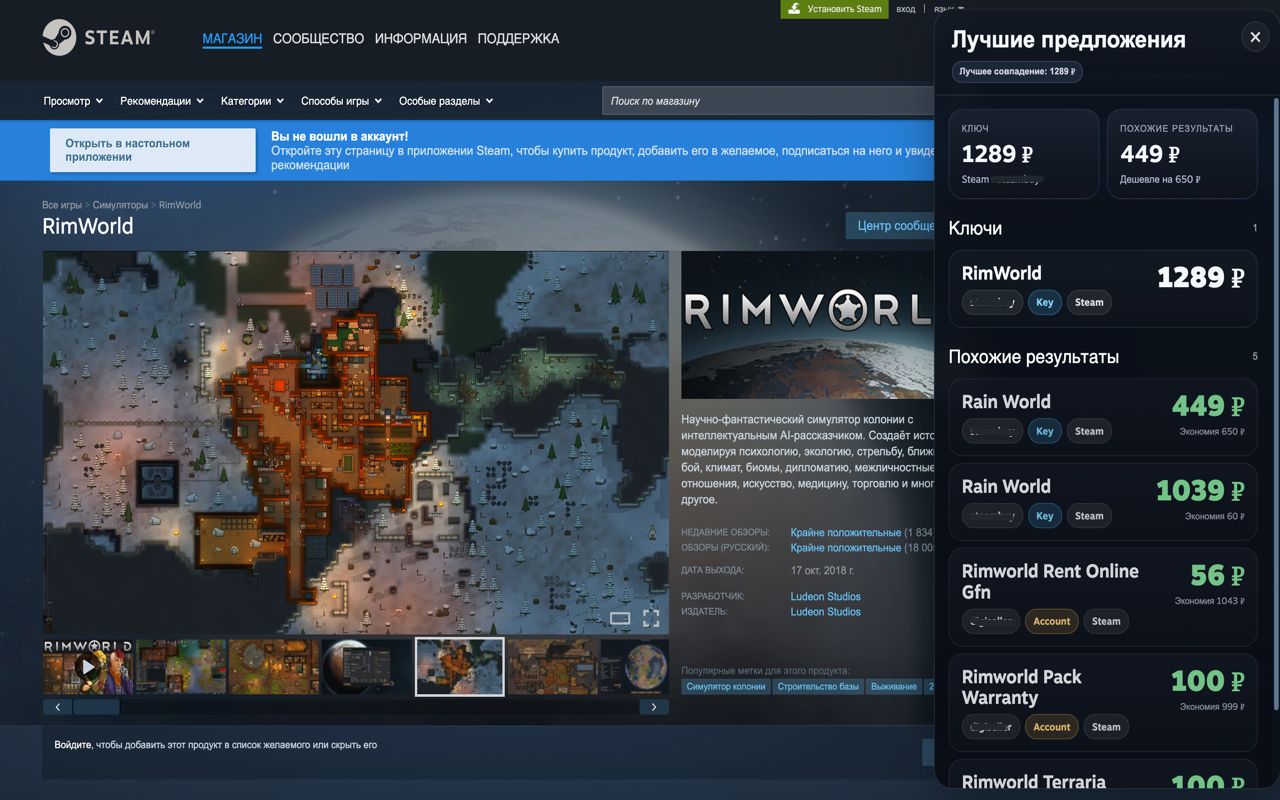The image size is (1280, 800).
Task: Click Открыть в настольном приложении button
Action: 153,150
